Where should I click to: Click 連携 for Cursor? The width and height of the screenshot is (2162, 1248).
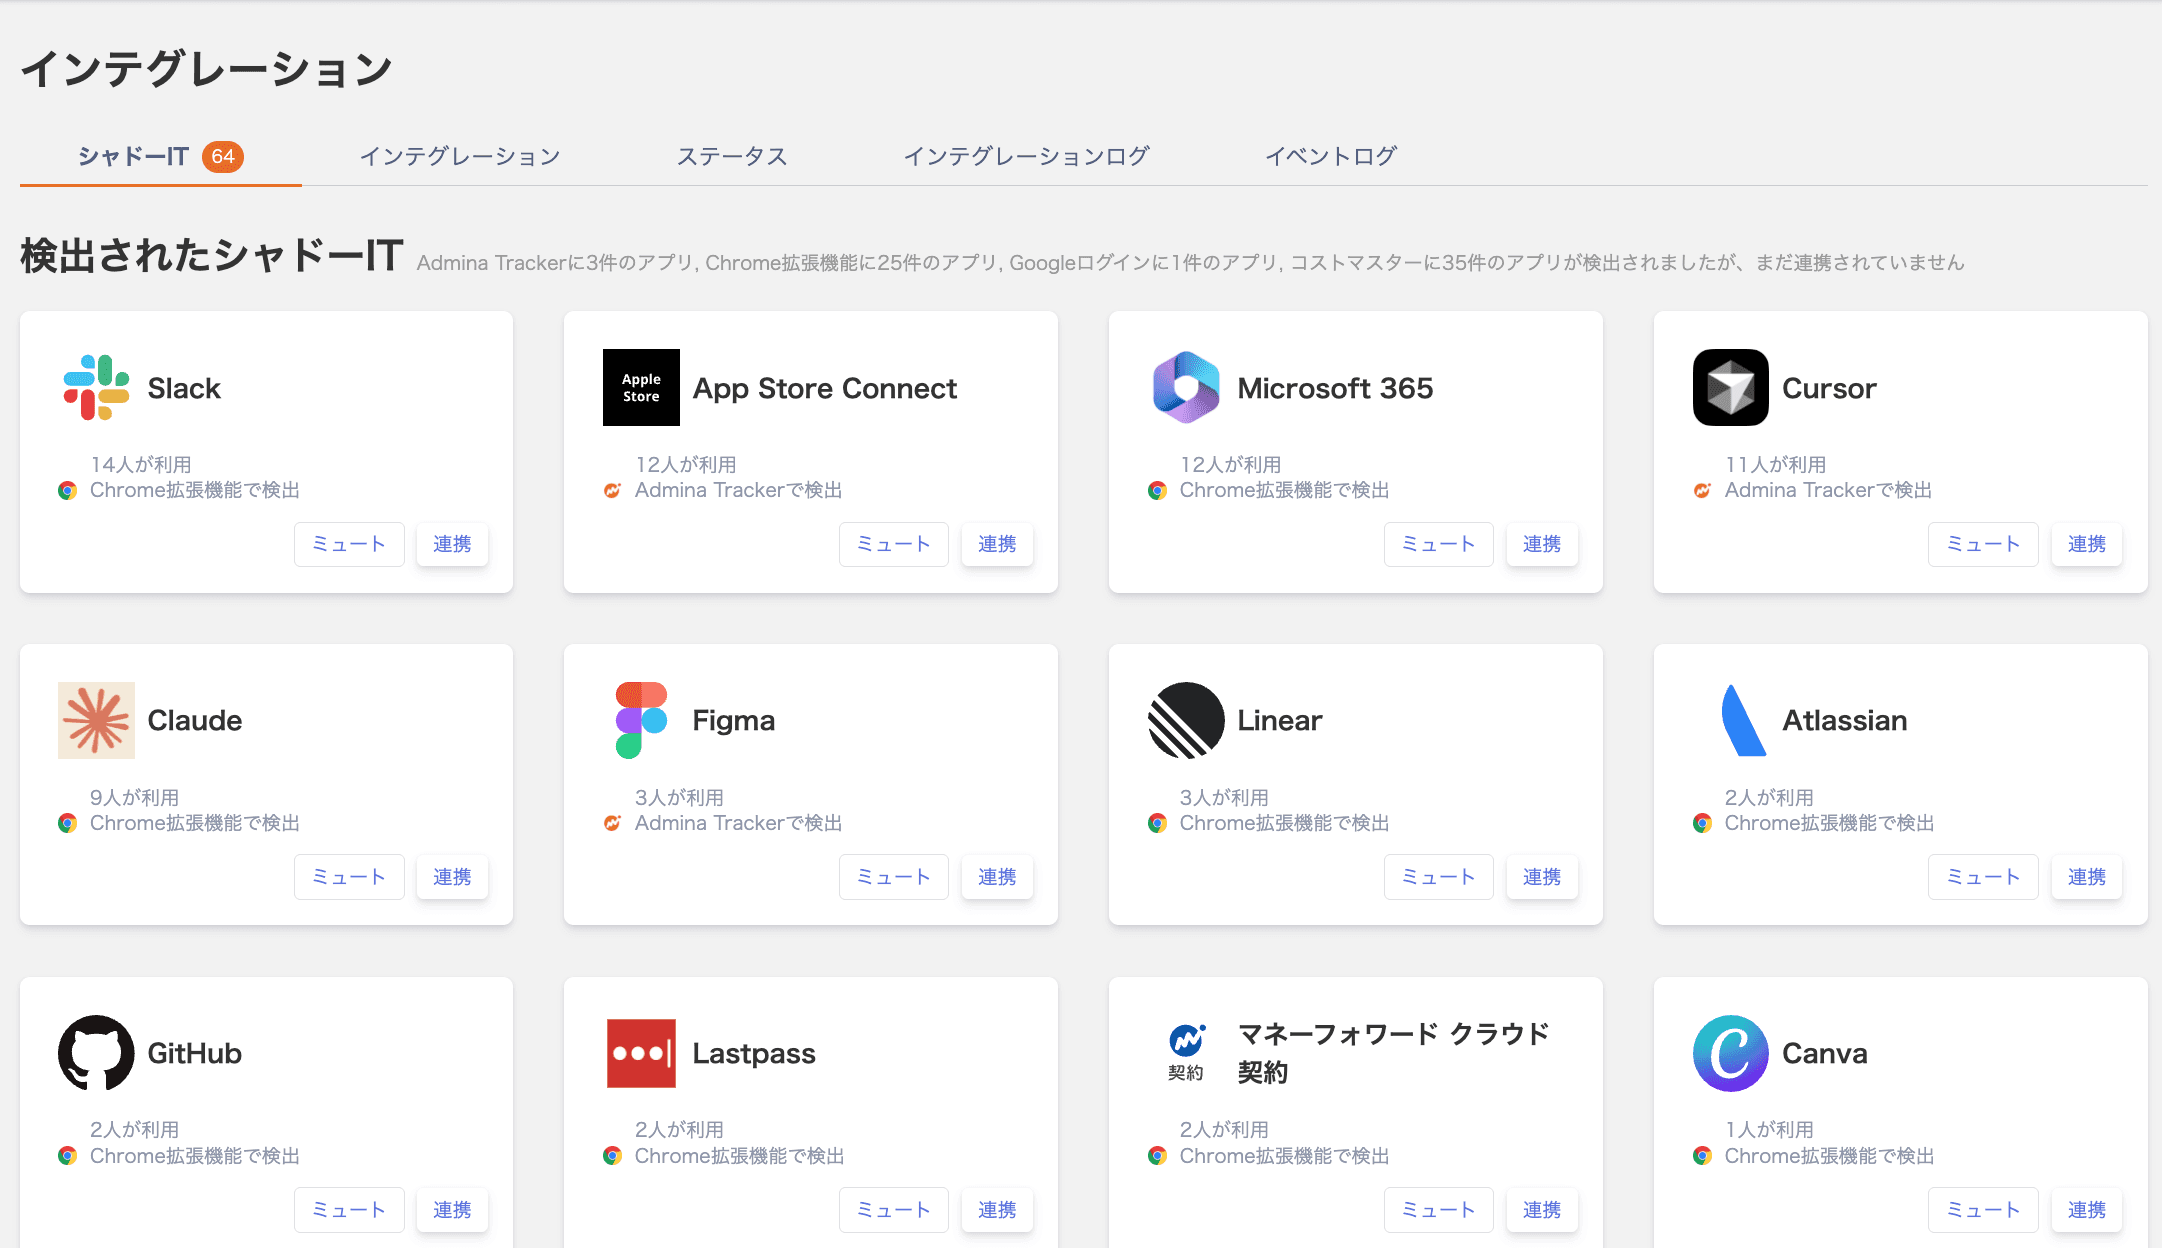click(x=2087, y=544)
